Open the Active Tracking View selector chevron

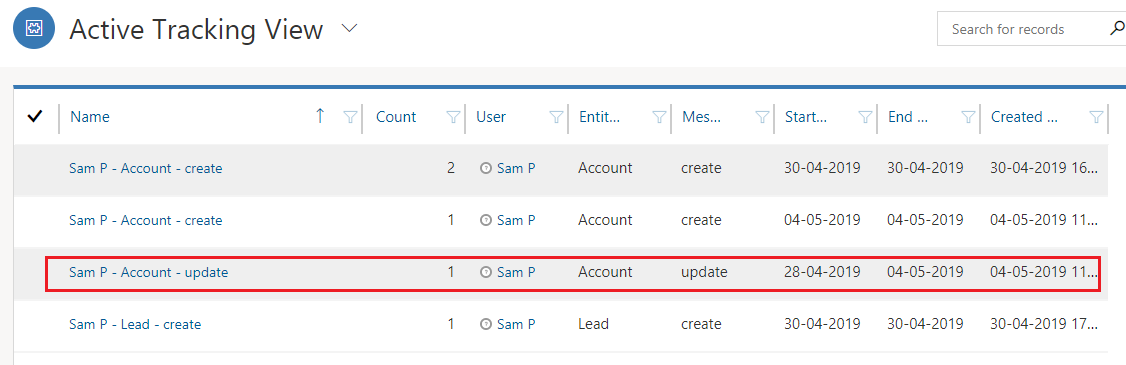click(x=350, y=29)
